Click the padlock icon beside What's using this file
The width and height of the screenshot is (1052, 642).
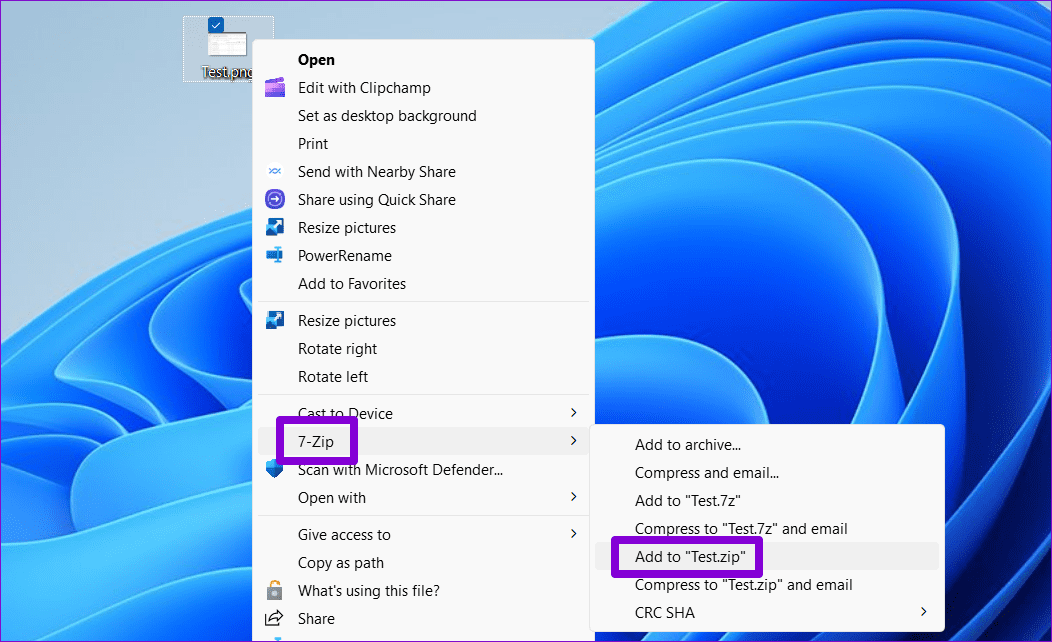275,590
